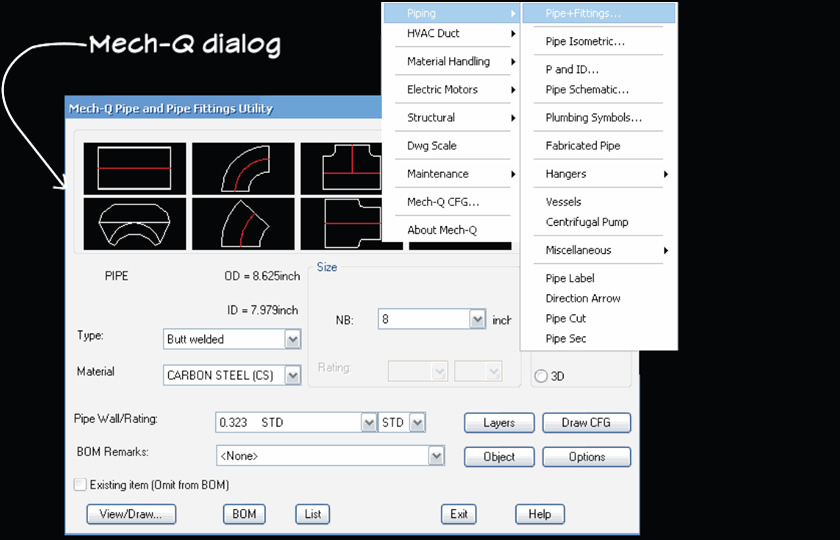
Task: Click the BOM button
Action: coord(244,514)
